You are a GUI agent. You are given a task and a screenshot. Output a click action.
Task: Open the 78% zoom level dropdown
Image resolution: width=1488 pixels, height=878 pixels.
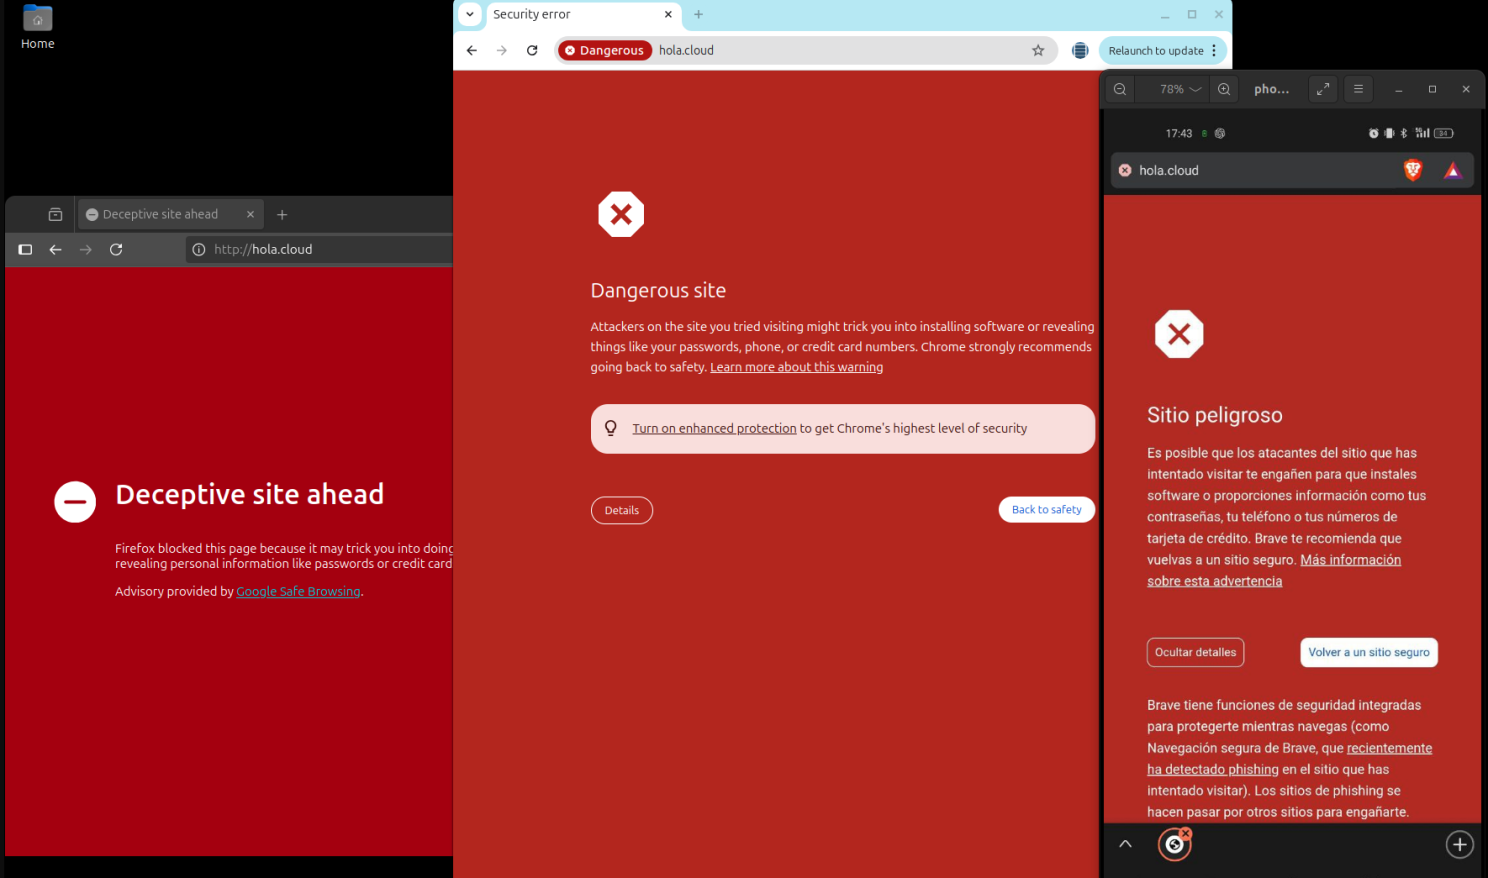pos(1180,89)
